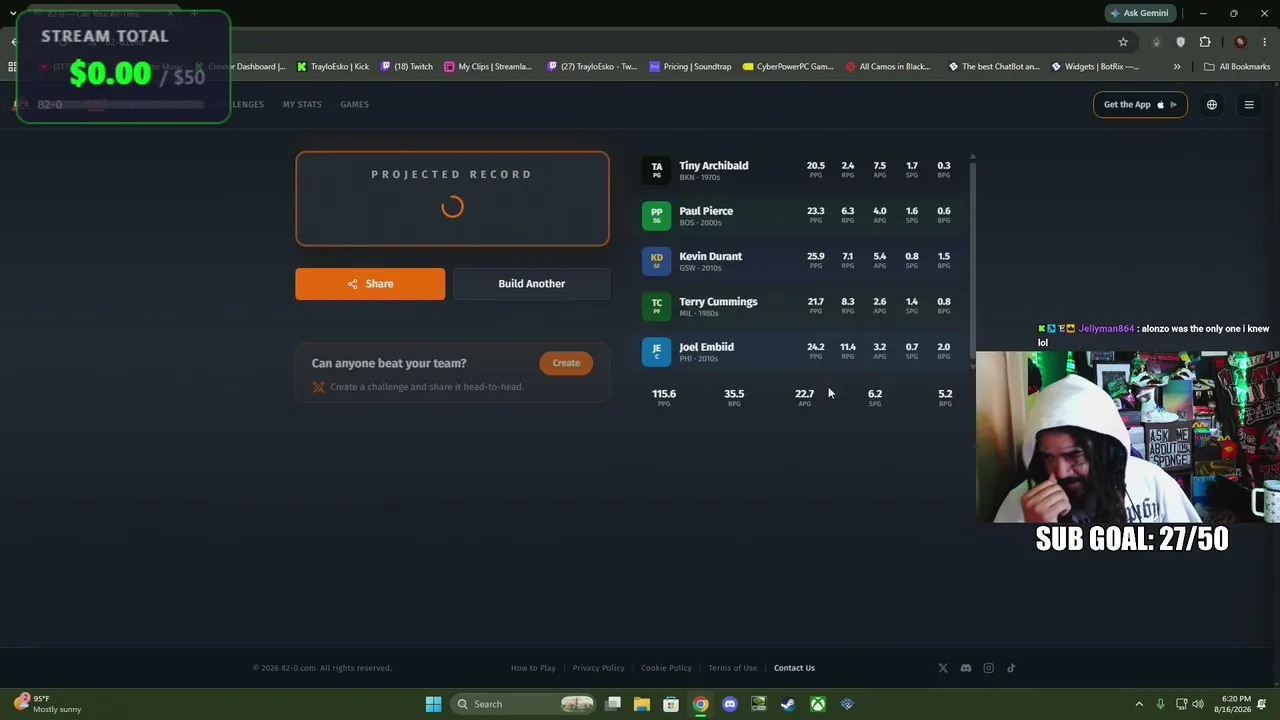The image size is (1280, 720).
Task: Open the microphone tray icon
Action: pos(1160,704)
